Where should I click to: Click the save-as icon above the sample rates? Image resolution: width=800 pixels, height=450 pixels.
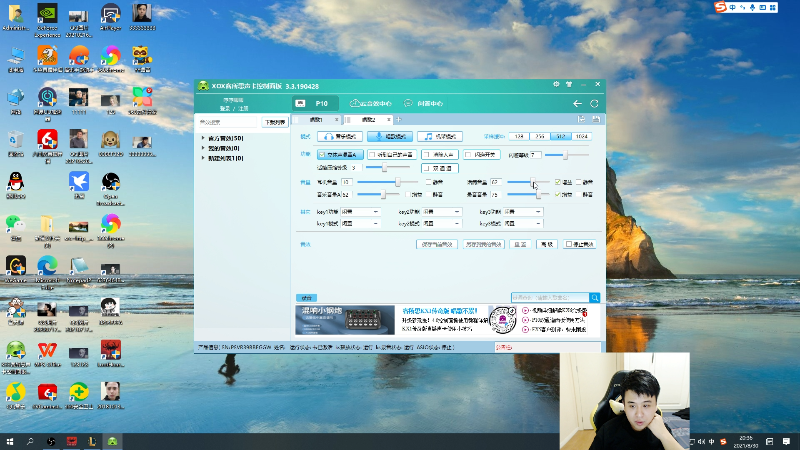[581, 119]
